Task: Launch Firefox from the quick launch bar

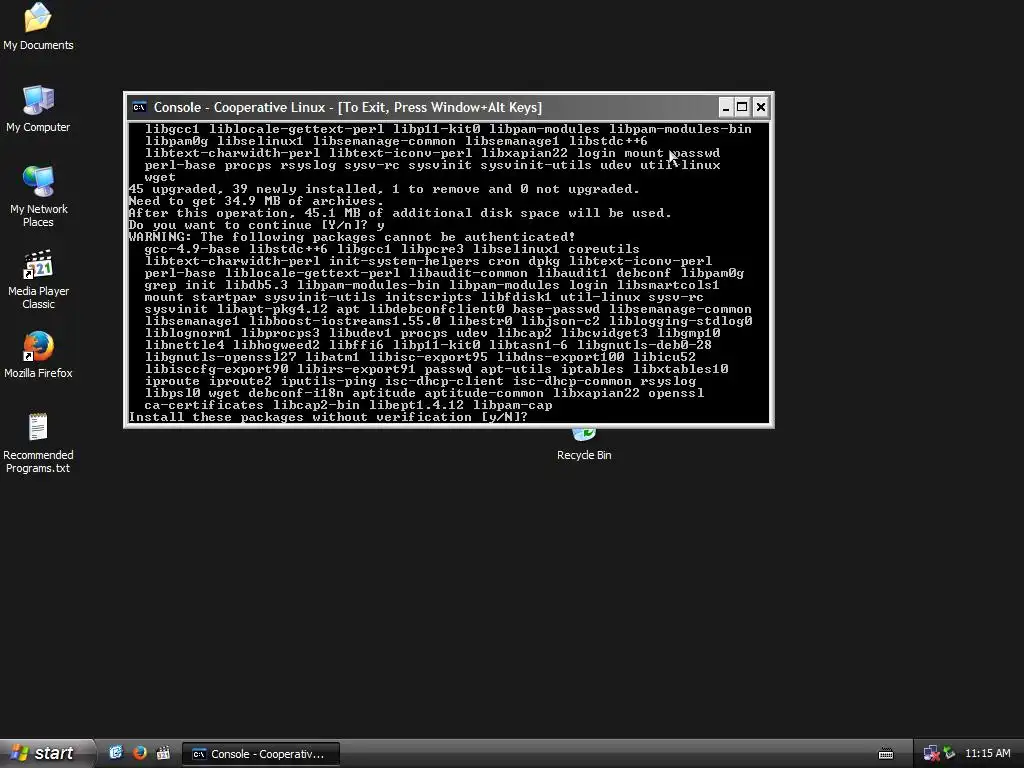Action: [x=140, y=753]
